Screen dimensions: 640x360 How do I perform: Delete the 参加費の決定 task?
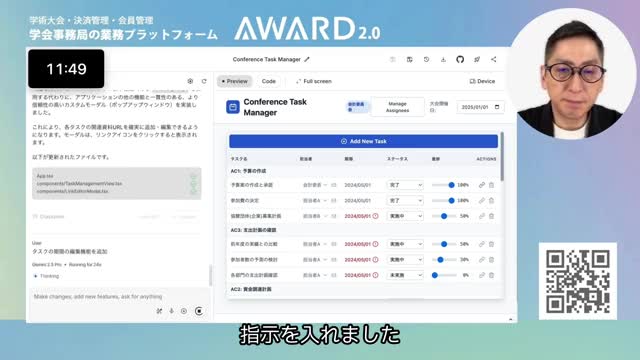coord(491,200)
